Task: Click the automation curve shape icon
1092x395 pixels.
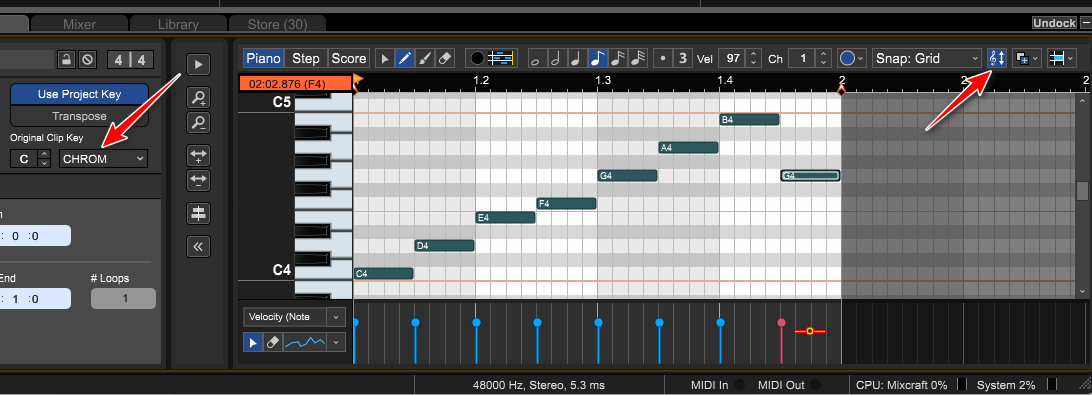Action: 306,342
